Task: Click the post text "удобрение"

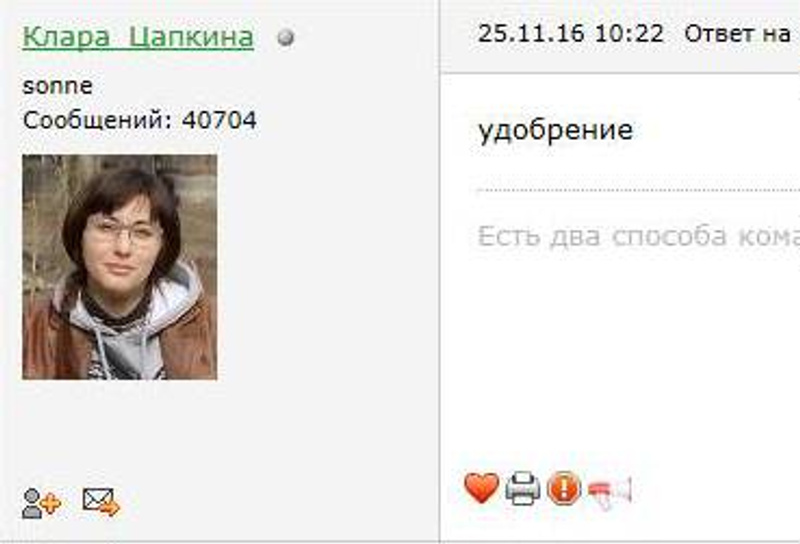Action: (x=556, y=130)
